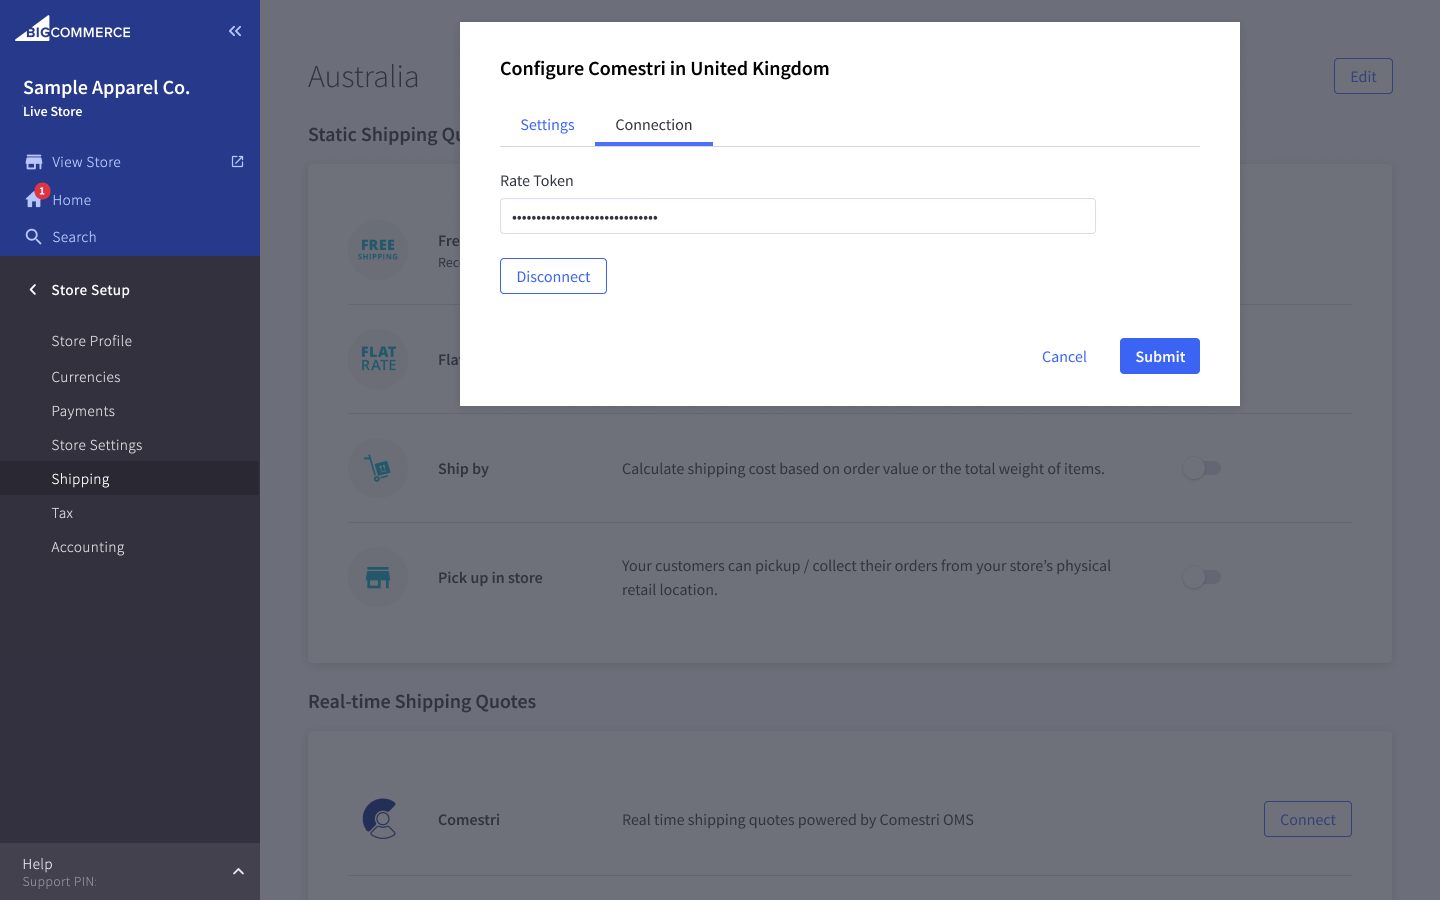
Task: Click the Rate Token label
Action: click(537, 180)
